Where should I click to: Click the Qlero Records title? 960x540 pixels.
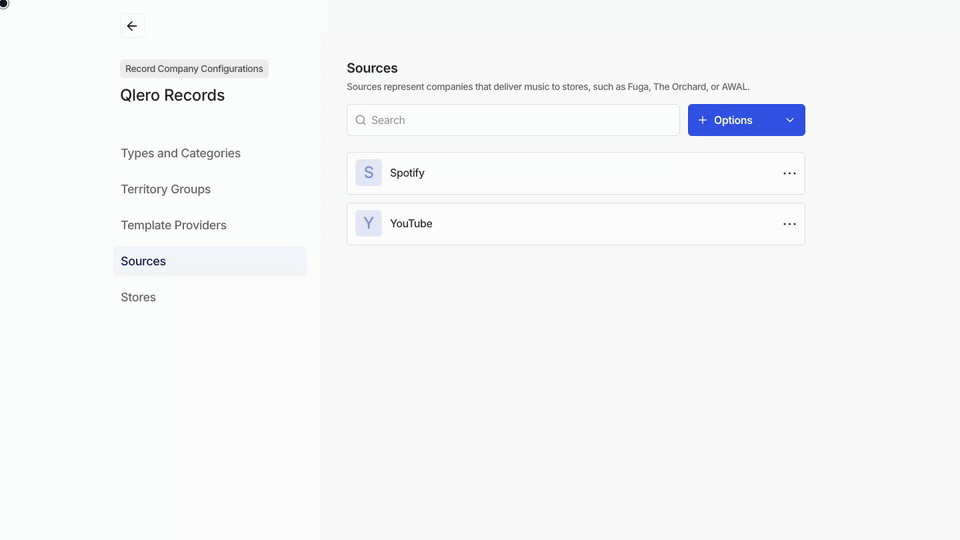[173, 95]
